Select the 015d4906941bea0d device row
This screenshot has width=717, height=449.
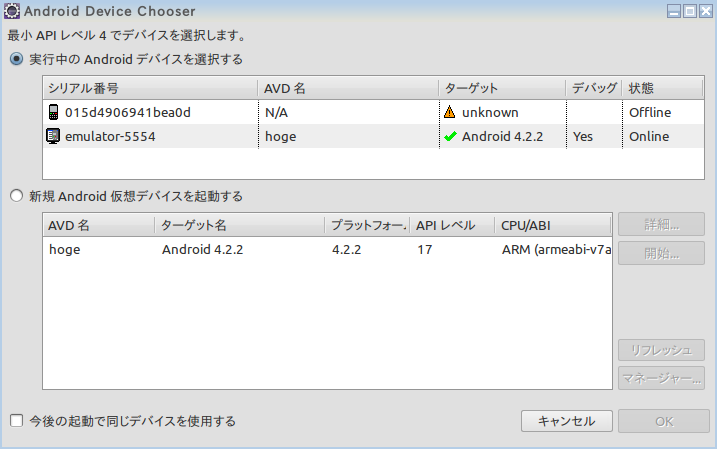[373, 112]
